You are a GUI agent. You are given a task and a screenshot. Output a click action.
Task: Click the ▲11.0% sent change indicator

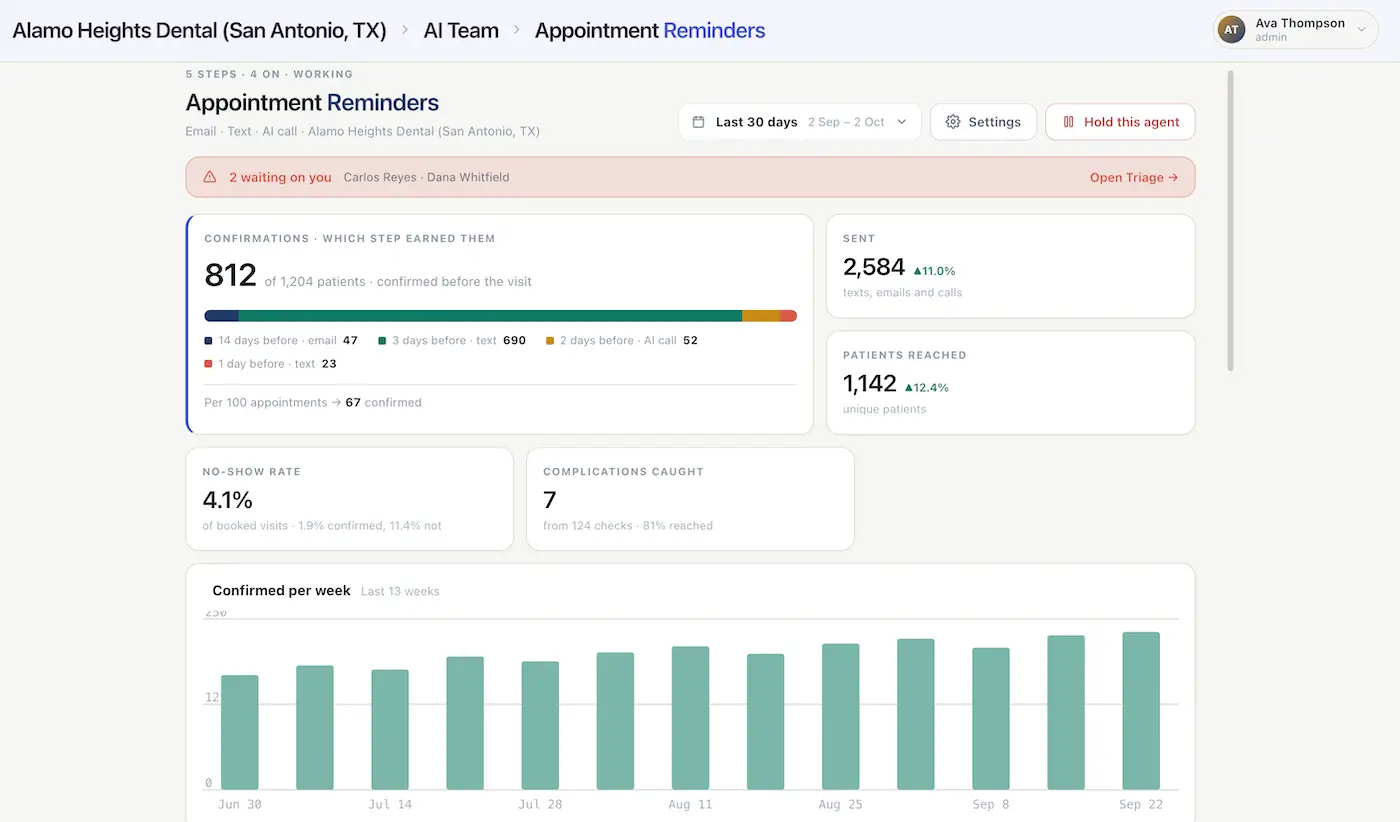pyautogui.click(x=934, y=271)
